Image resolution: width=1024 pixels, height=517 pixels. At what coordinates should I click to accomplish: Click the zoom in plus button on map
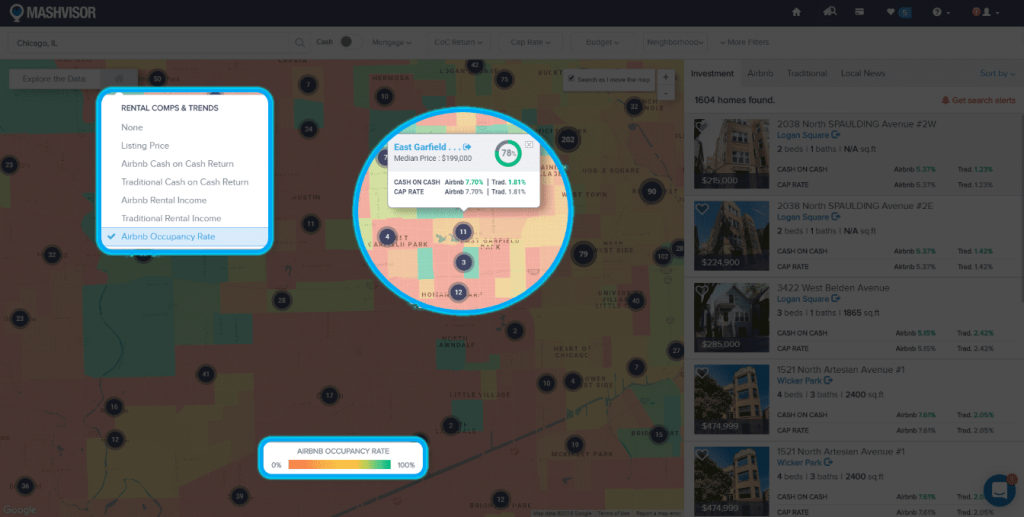[x=665, y=78]
